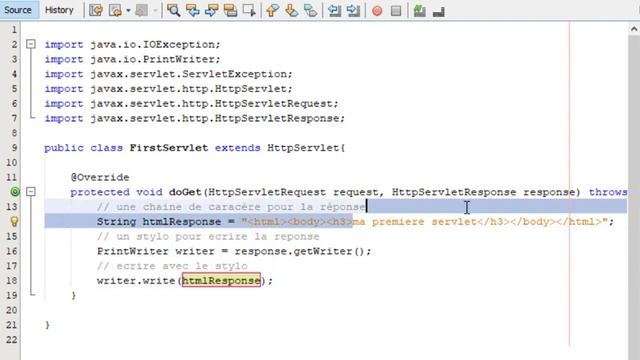This screenshot has height=360, width=640.
Task: Click 'protected void' keywords on line 12
Action: pos(116,192)
